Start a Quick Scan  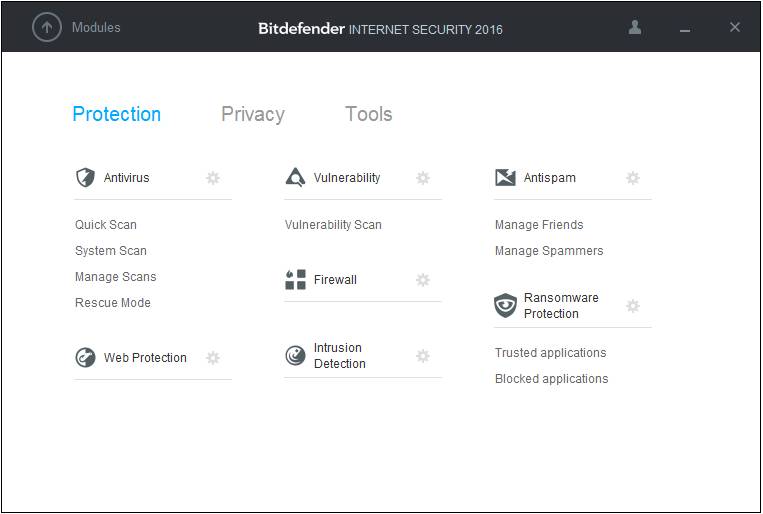pos(106,225)
